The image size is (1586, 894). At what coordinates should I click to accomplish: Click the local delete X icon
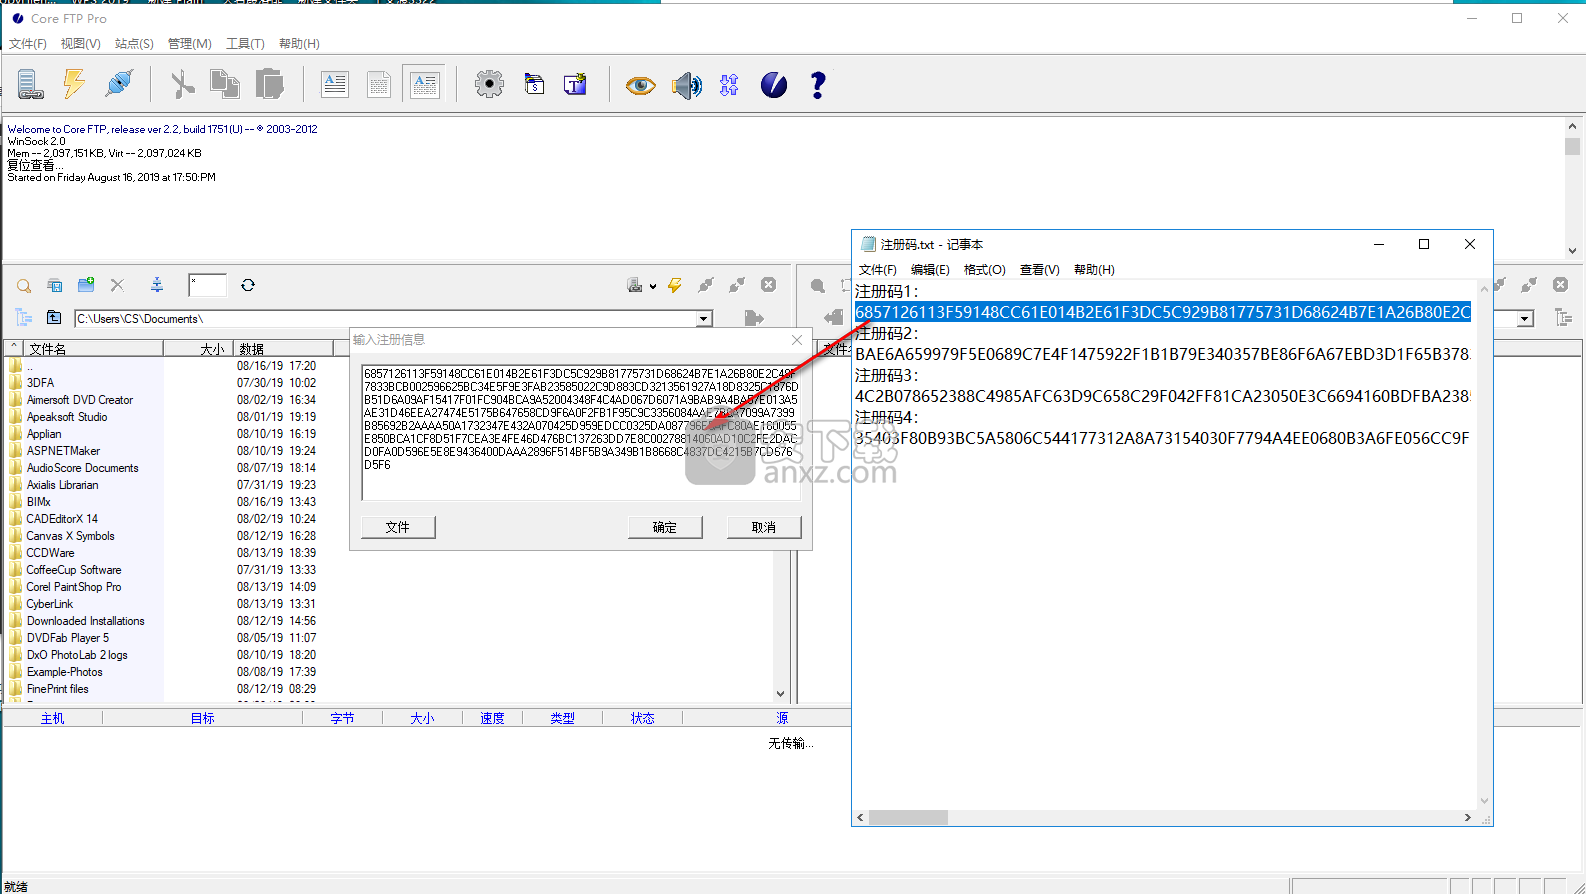pos(117,285)
